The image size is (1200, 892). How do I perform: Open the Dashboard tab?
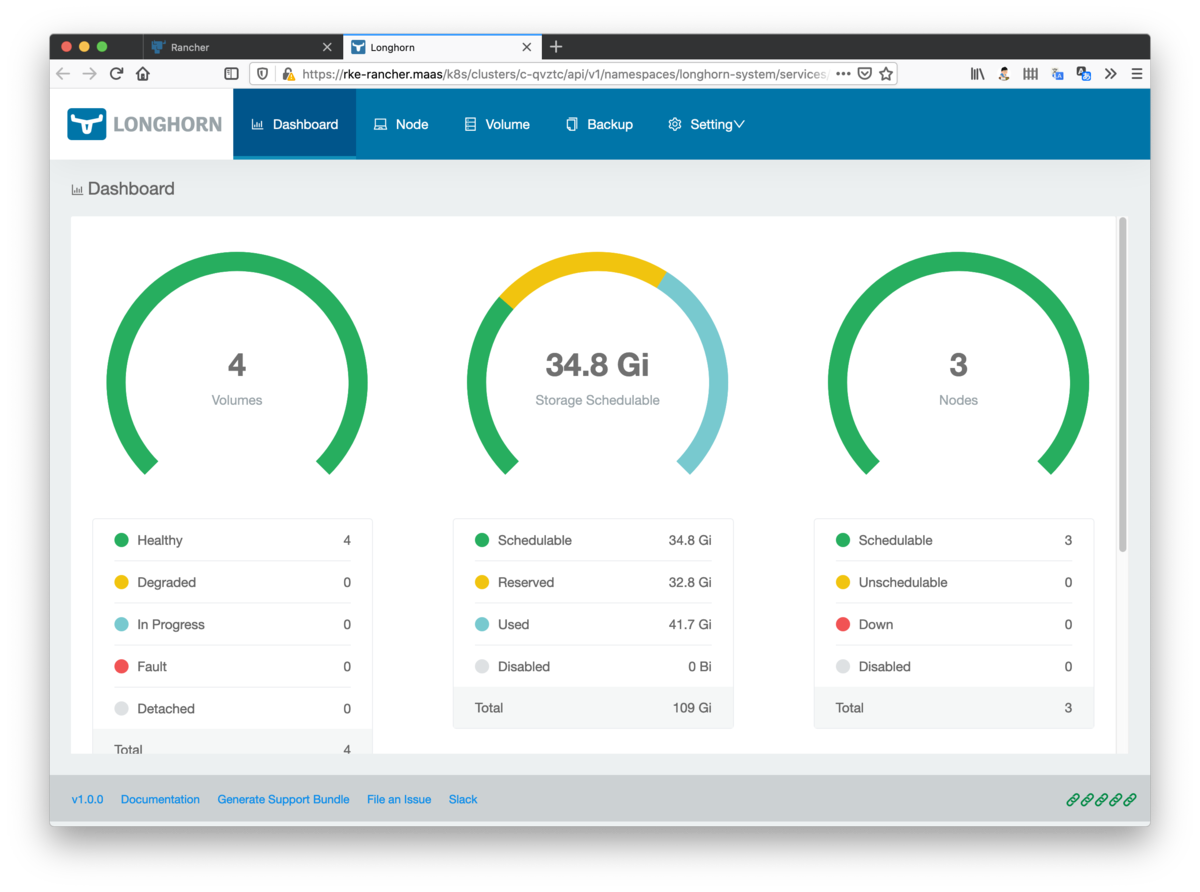click(295, 124)
